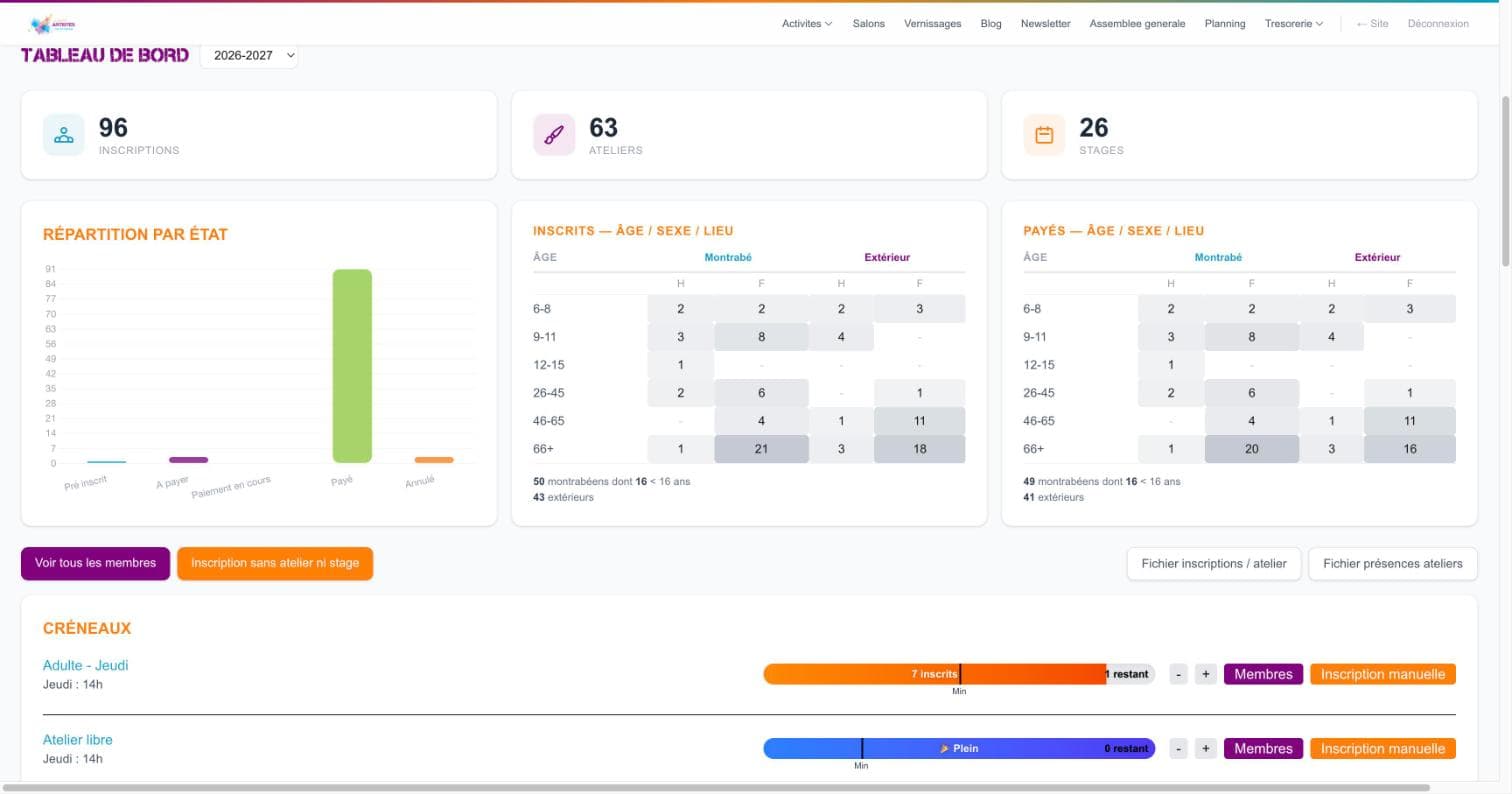Increase capacity of Atelier libre

pos(1205,749)
